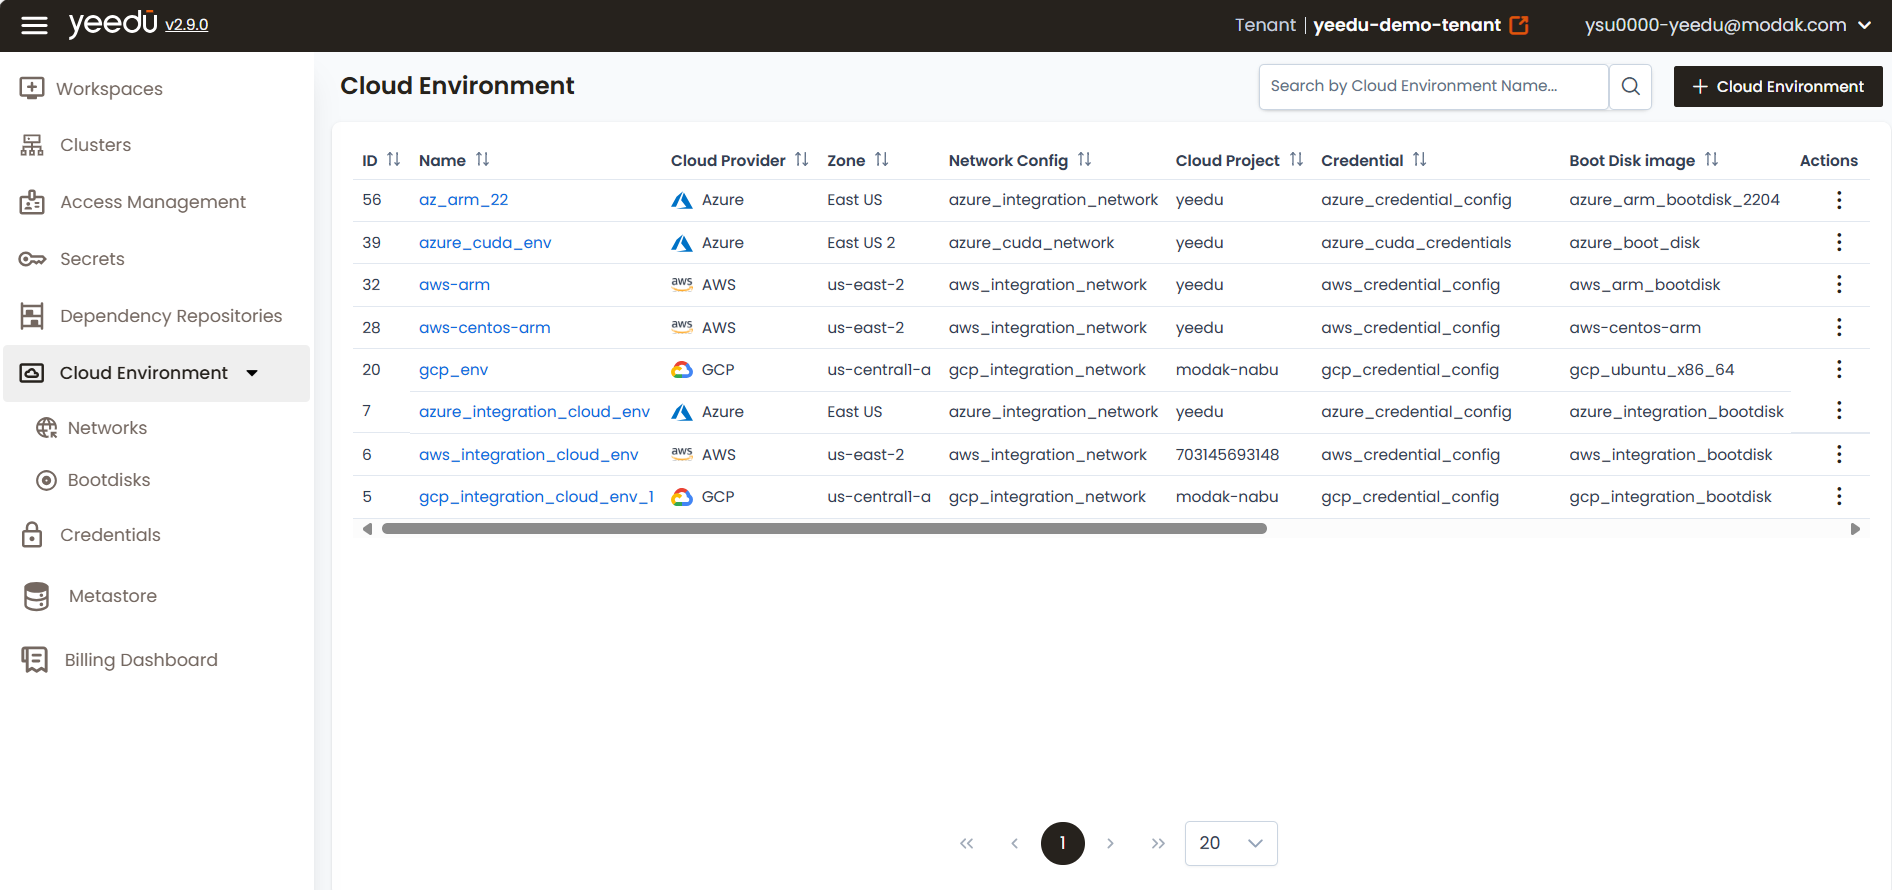The height and width of the screenshot is (890, 1892).
Task: Open the aws-centos-arm environment link
Action: tap(484, 328)
